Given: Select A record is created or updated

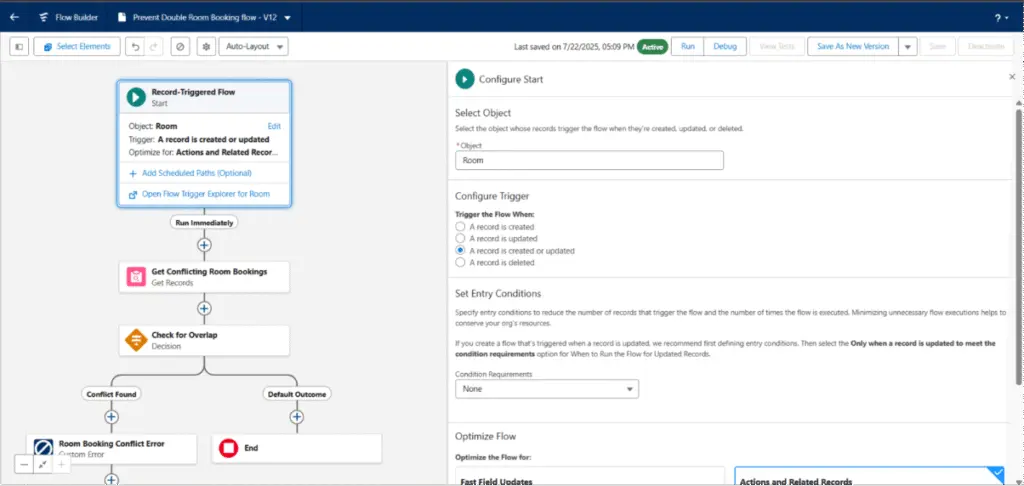Looking at the screenshot, I should [x=460, y=250].
